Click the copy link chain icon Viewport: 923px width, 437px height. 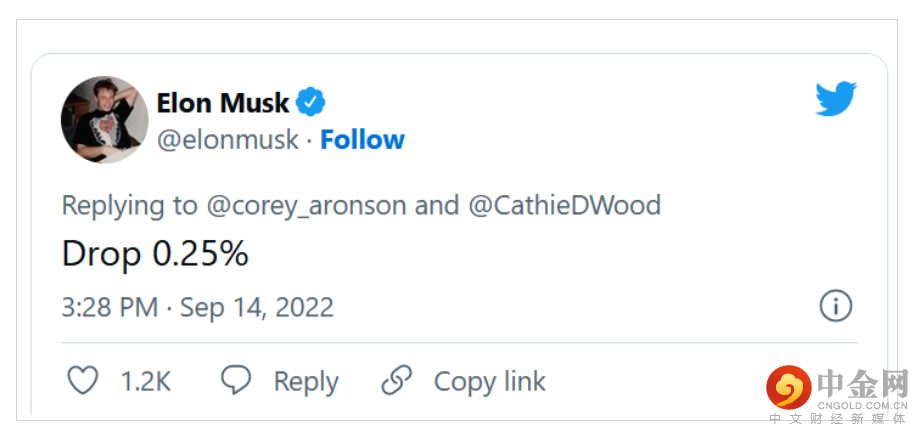pos(397,381)
